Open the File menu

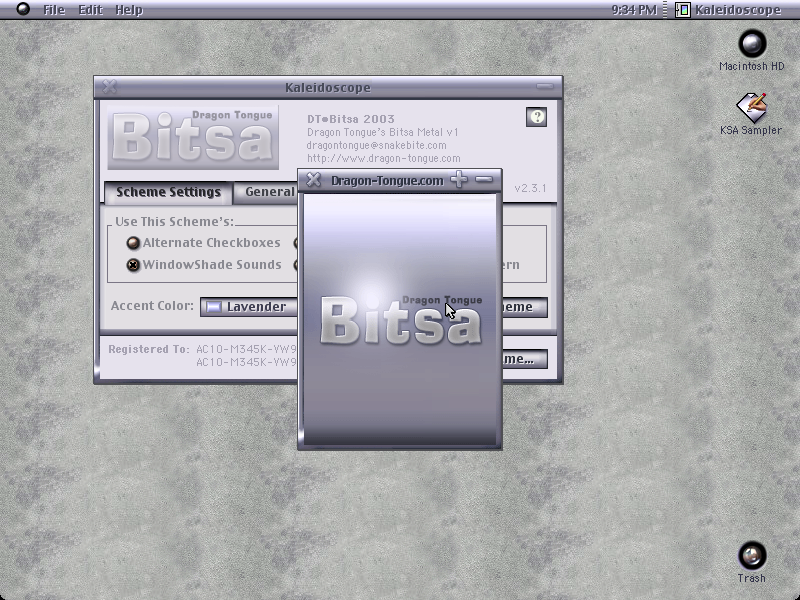pyautogui.click(x=54, y=10)
